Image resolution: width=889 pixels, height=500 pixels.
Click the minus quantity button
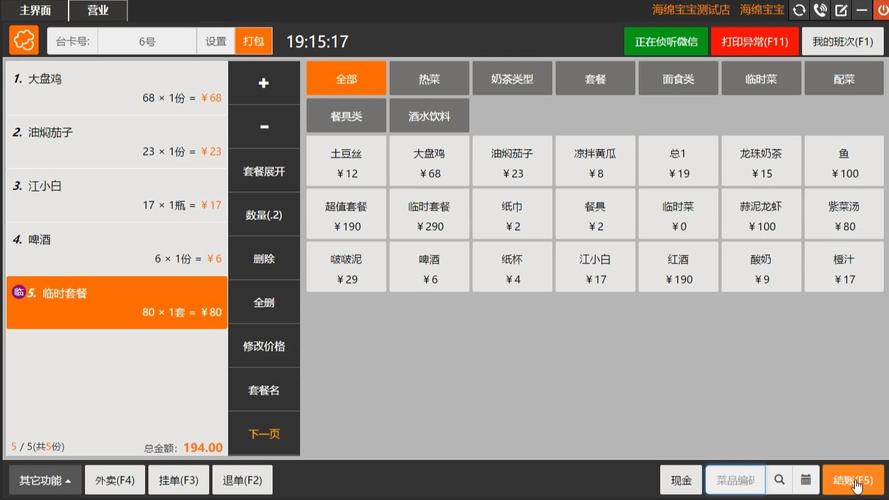coord(264,126)
